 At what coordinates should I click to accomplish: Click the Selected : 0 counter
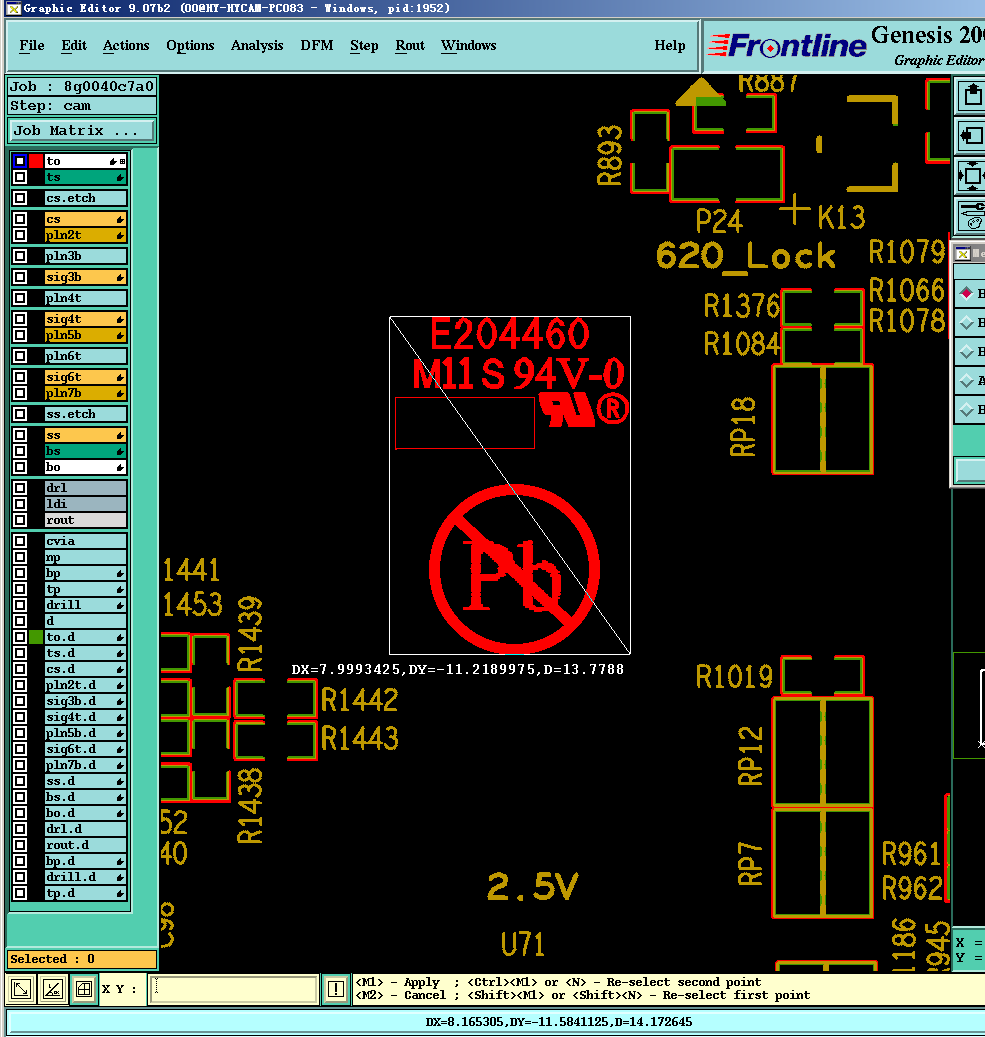(82, 959)
